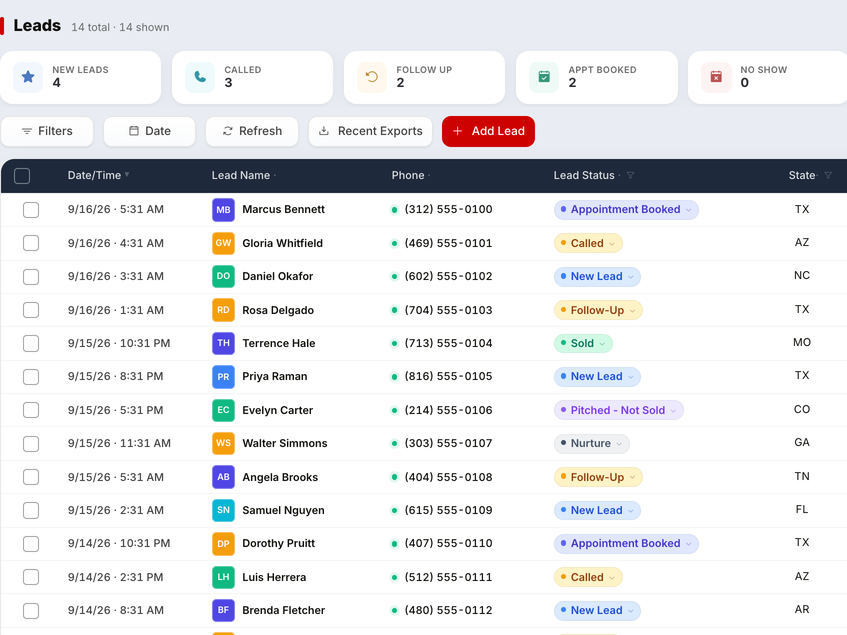Viewport: 847px width, 635px height.
Task: Sort by the Phone column header
Action: tap(408, 175)
